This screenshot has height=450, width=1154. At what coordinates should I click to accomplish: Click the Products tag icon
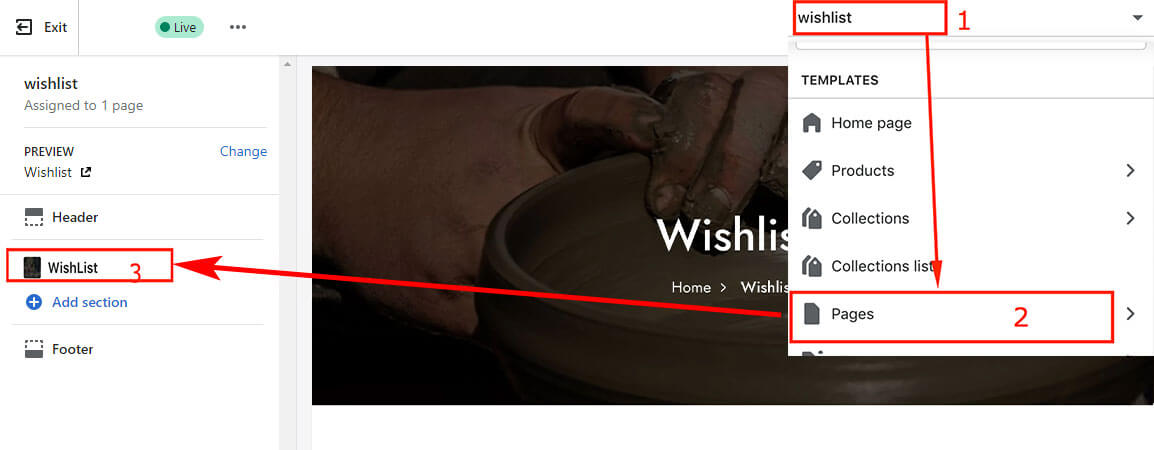coord(811,171)
